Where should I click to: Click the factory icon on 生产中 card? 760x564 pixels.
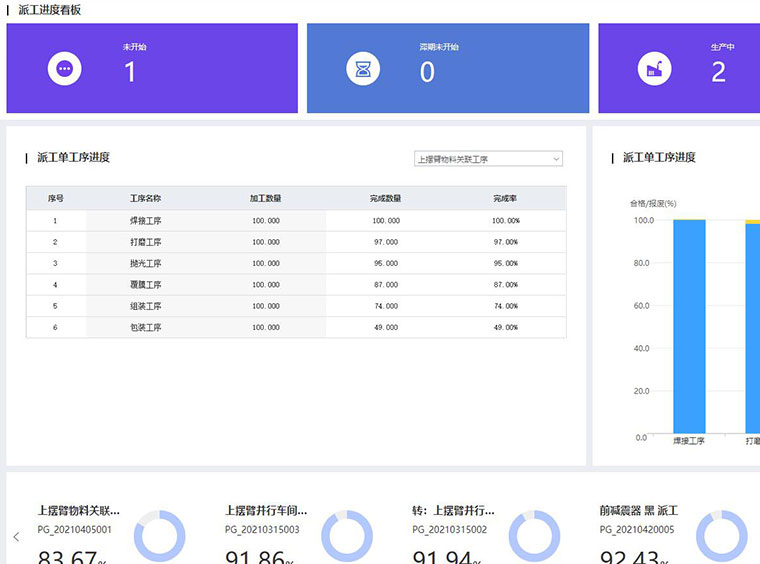655,69
